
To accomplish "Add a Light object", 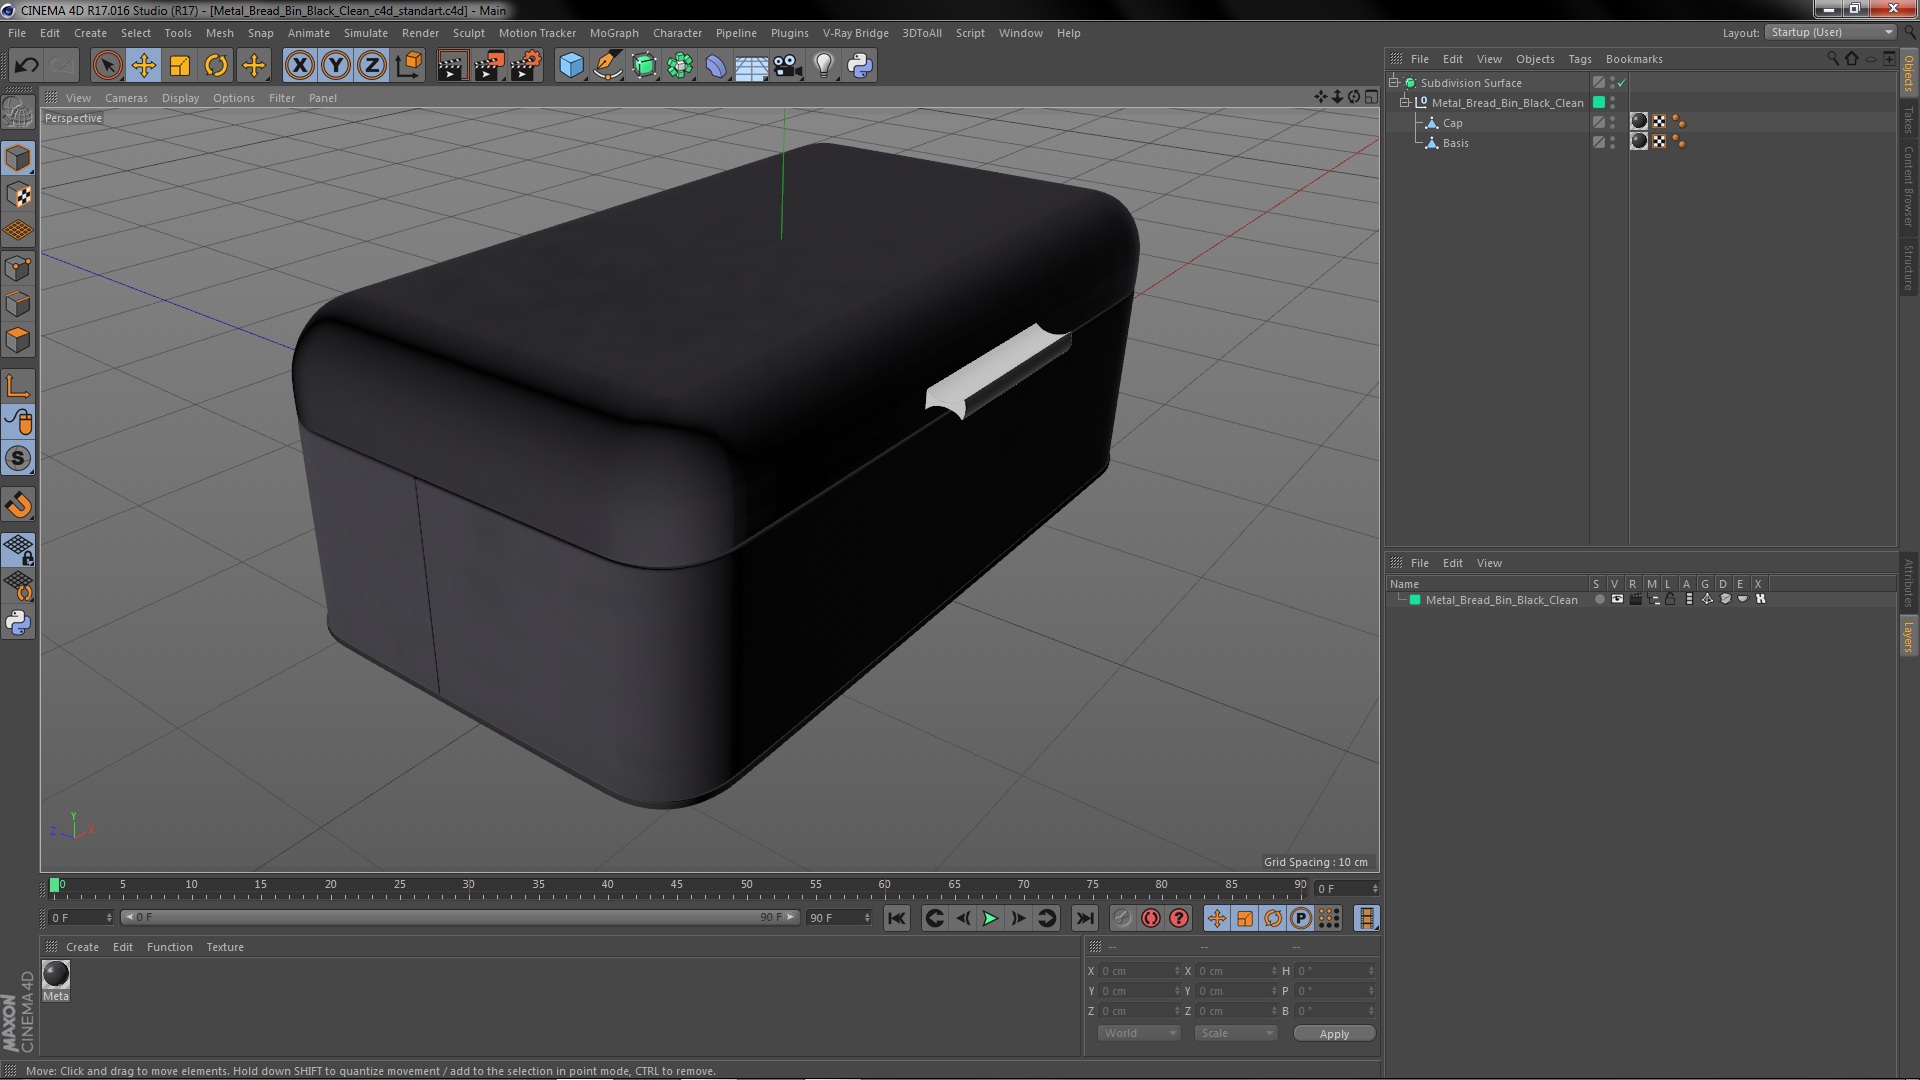I will coord(823,66).
